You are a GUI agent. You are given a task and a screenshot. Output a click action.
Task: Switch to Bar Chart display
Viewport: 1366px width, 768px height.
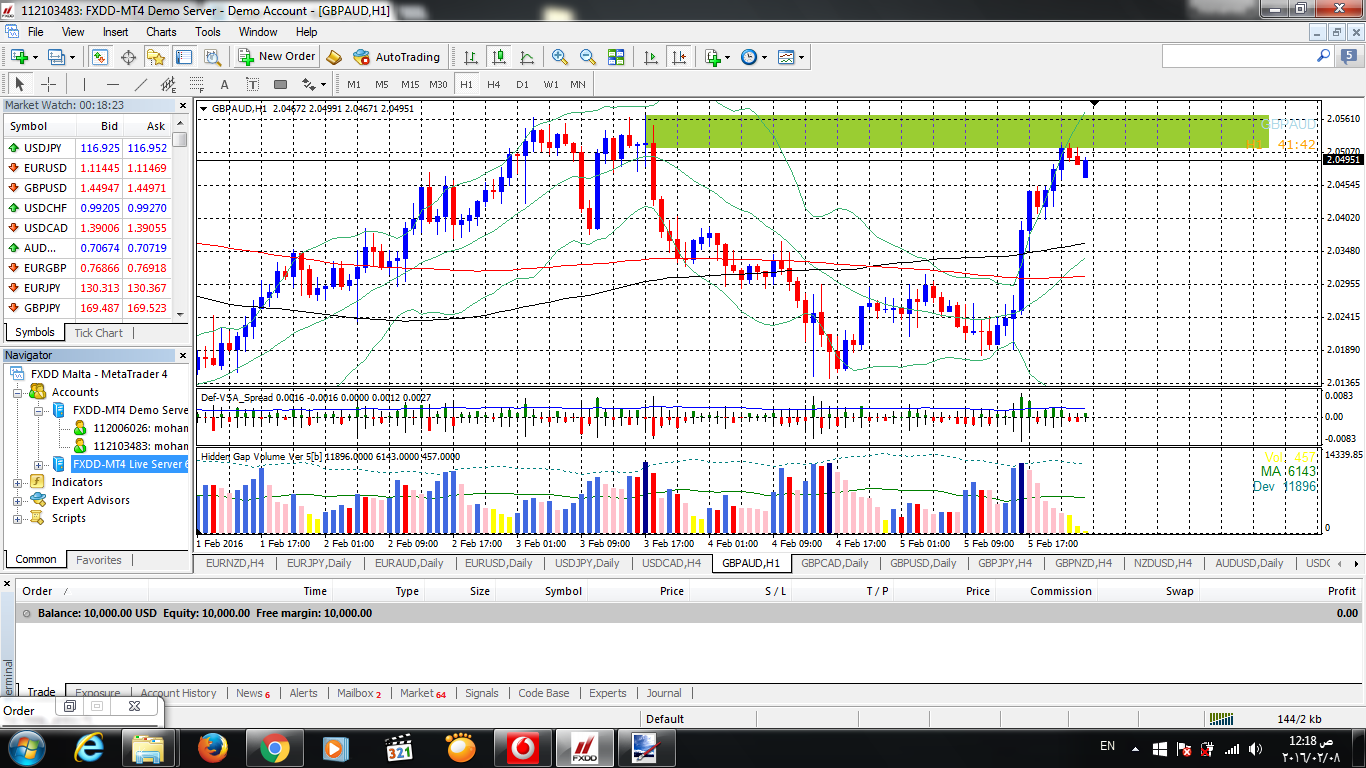point(470,57)
